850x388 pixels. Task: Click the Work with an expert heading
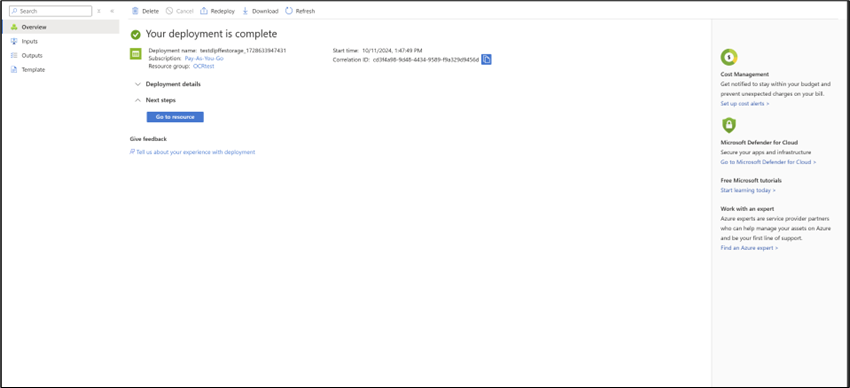(747, 209)
